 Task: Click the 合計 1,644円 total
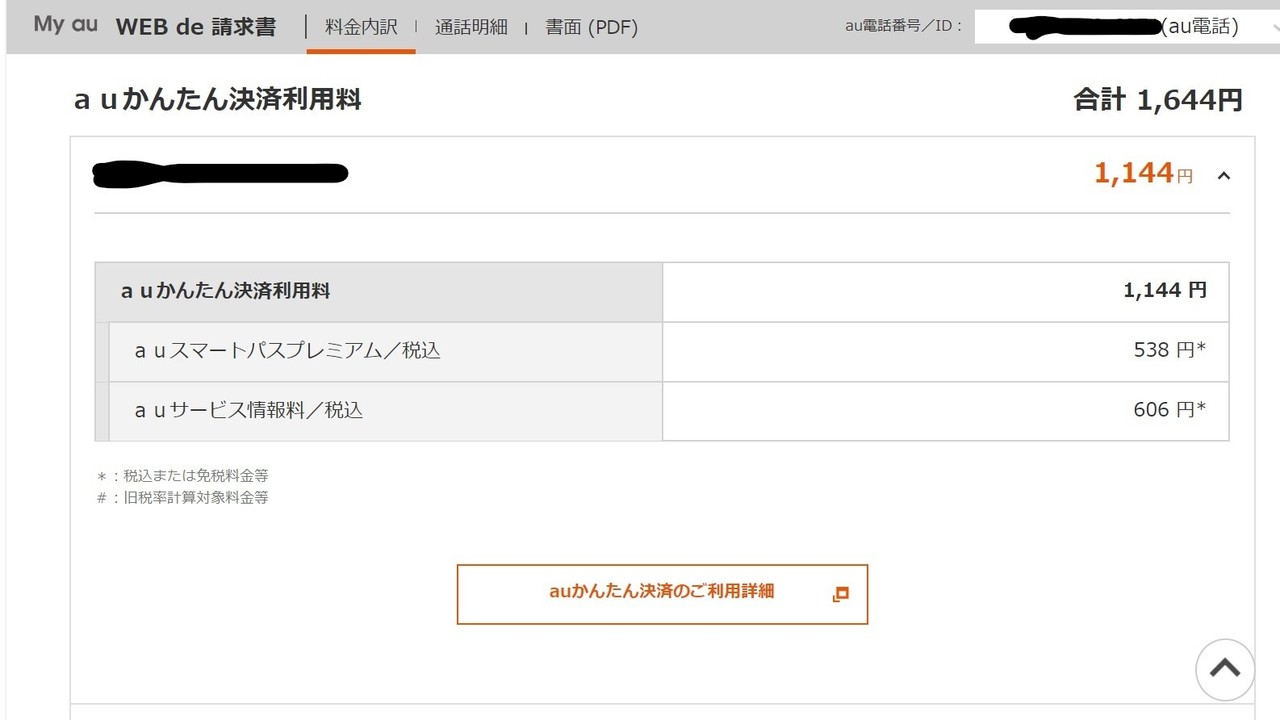point(1158,100)
